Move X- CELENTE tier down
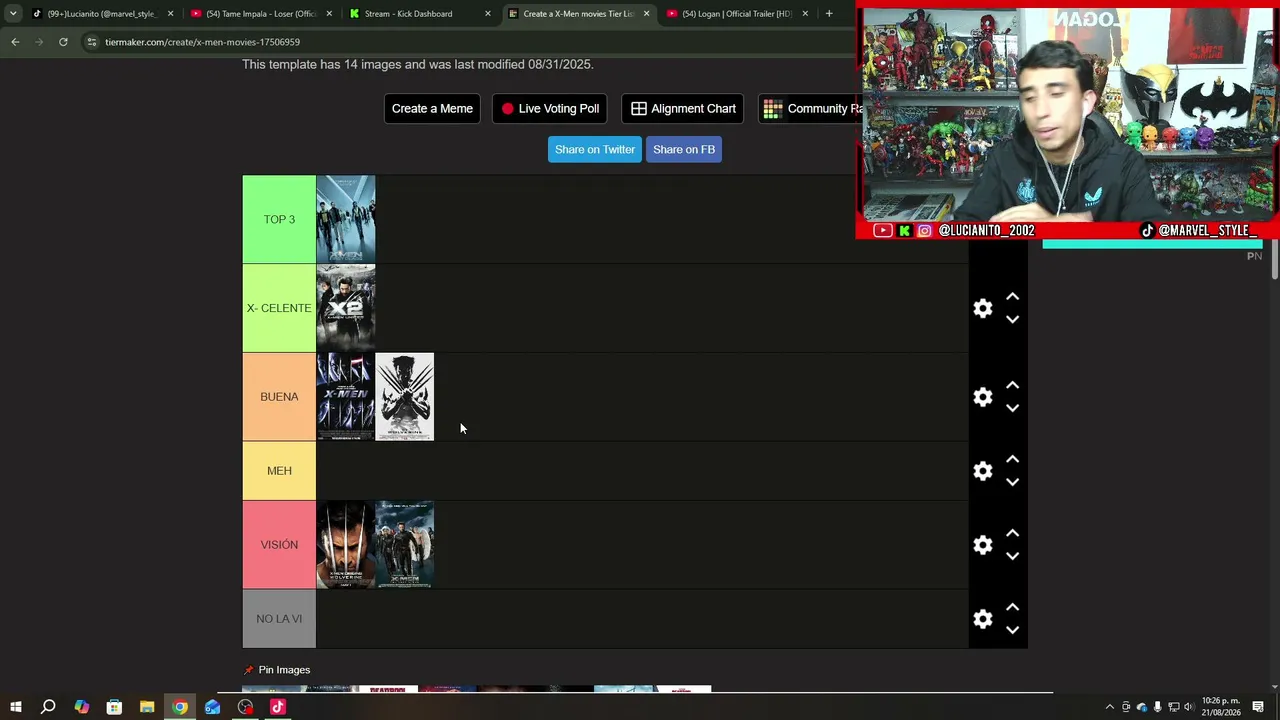The height and width of the screenshot is (720, 1280). click(x=1012, y=319)
